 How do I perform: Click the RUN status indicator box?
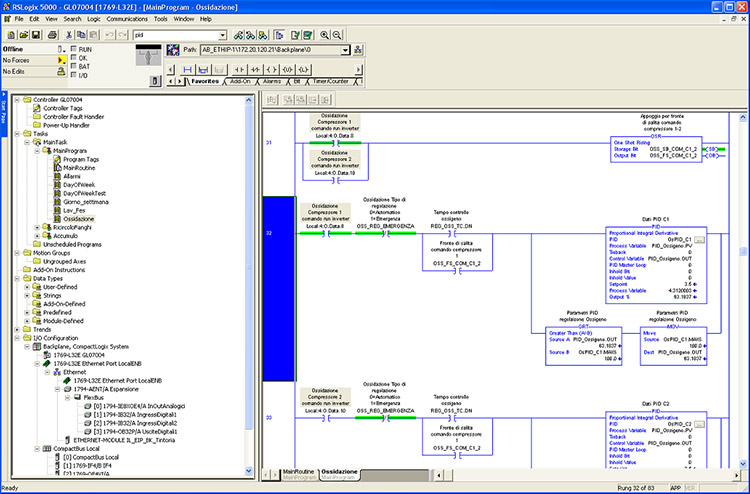coord(74,49)
